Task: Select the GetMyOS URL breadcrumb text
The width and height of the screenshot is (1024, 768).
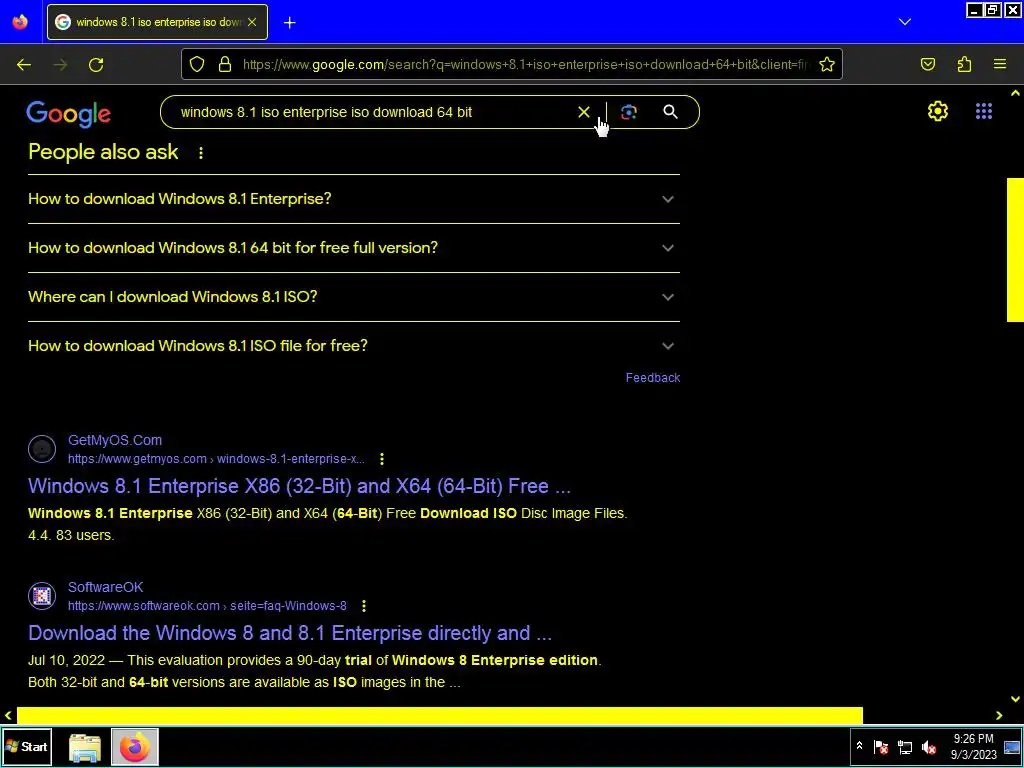Action: (216, 459)
